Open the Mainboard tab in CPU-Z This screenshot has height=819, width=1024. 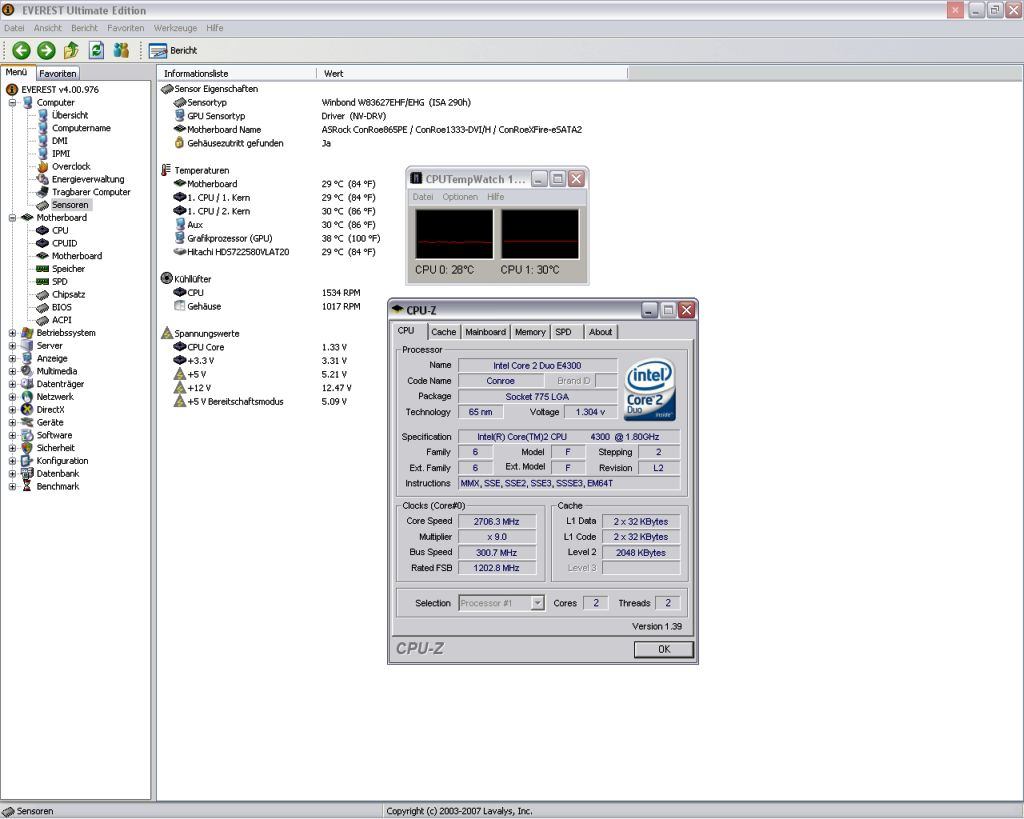pos(485,332)
